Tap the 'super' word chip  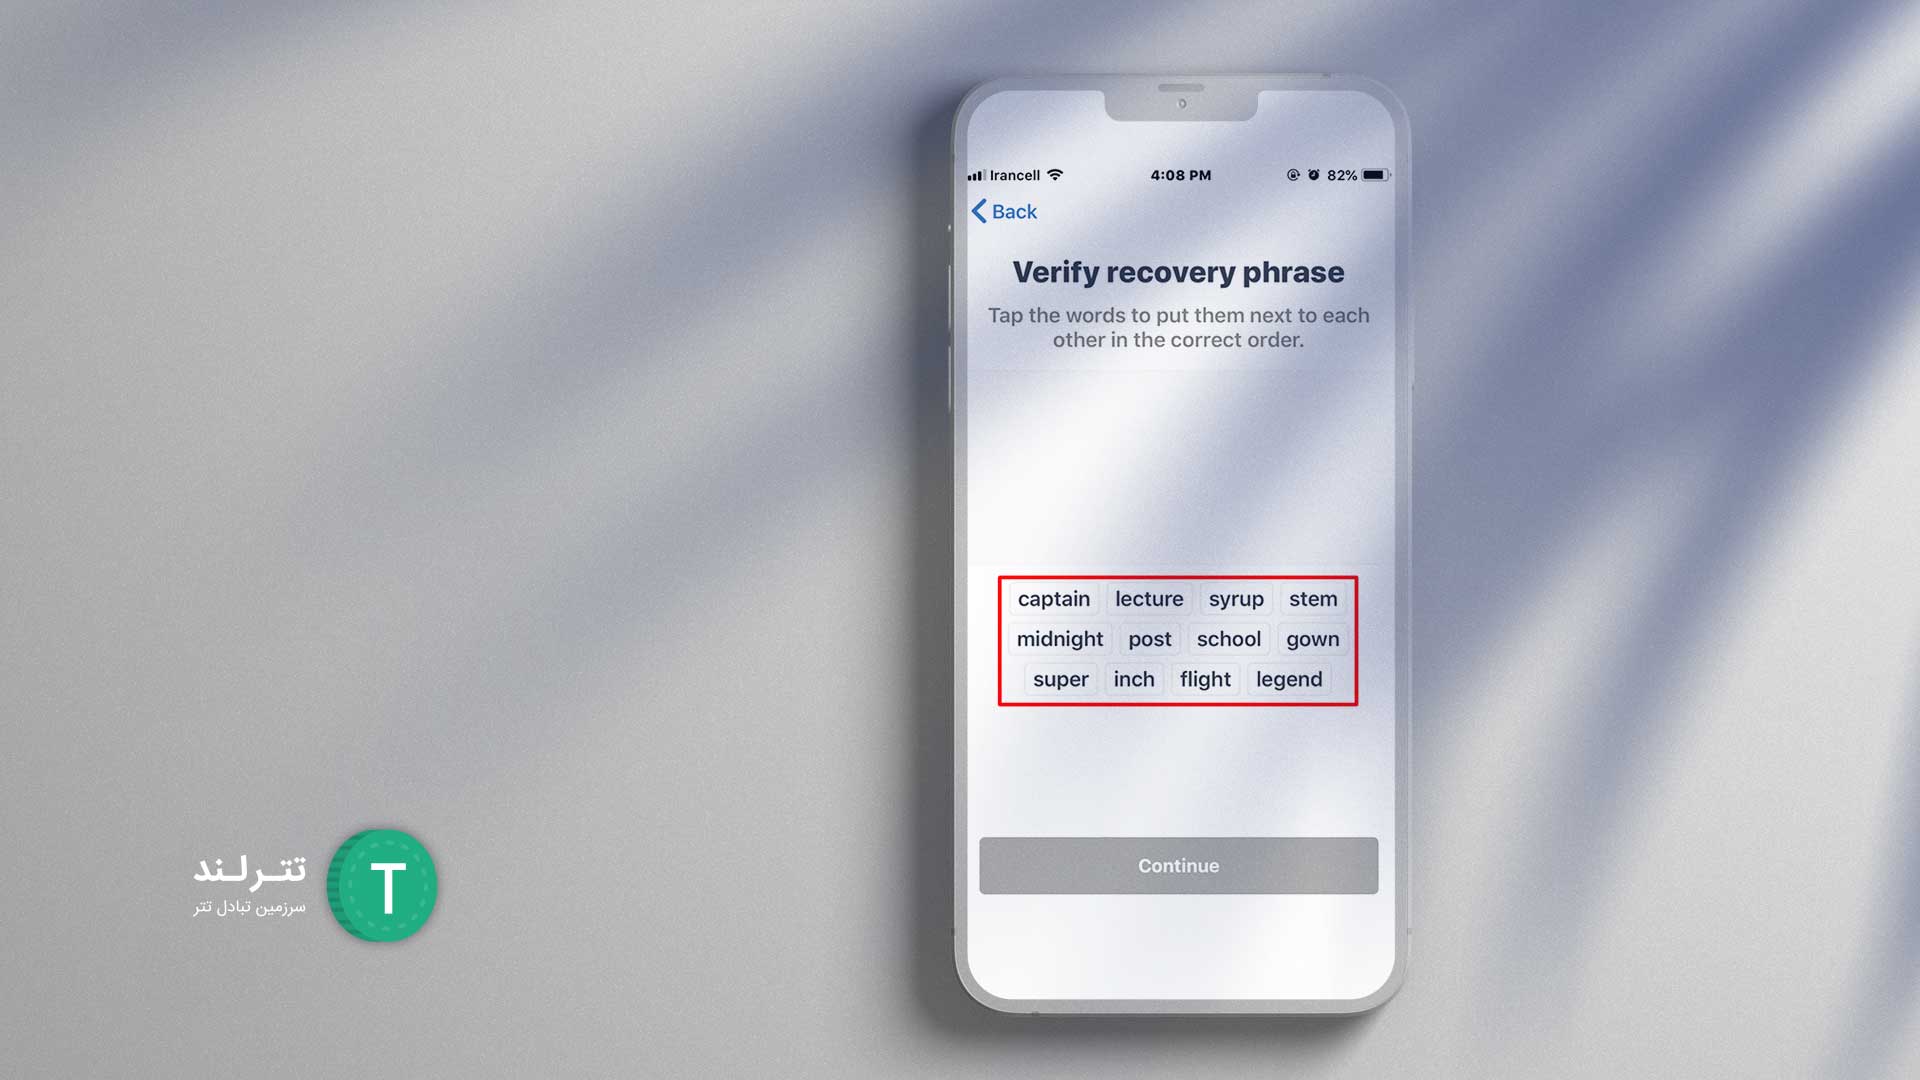click(x=1062, y=678)
